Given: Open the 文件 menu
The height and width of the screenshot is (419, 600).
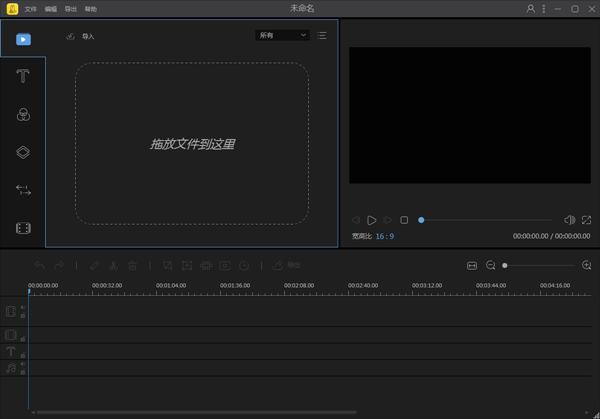Looking at the screenshot, I should point(30,9).
